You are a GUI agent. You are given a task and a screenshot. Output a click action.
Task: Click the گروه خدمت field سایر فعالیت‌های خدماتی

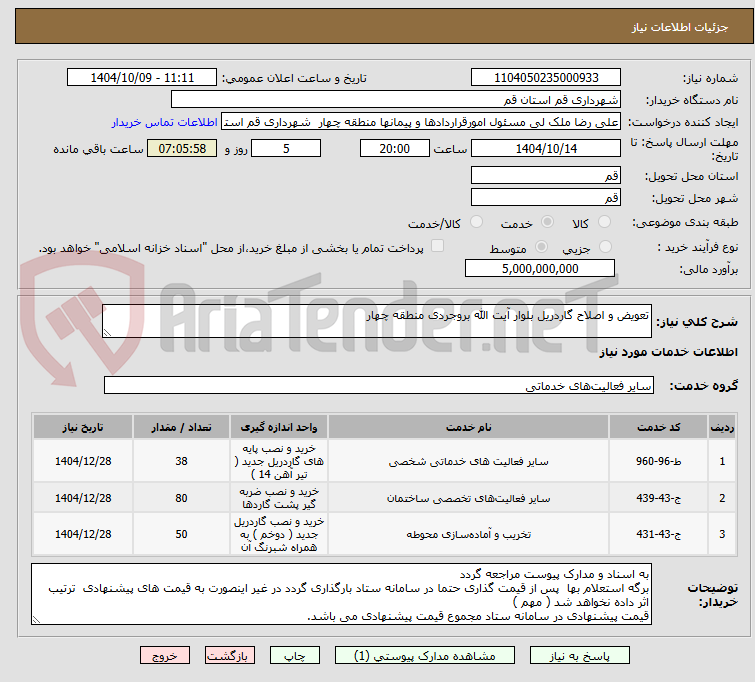(378, 385)
